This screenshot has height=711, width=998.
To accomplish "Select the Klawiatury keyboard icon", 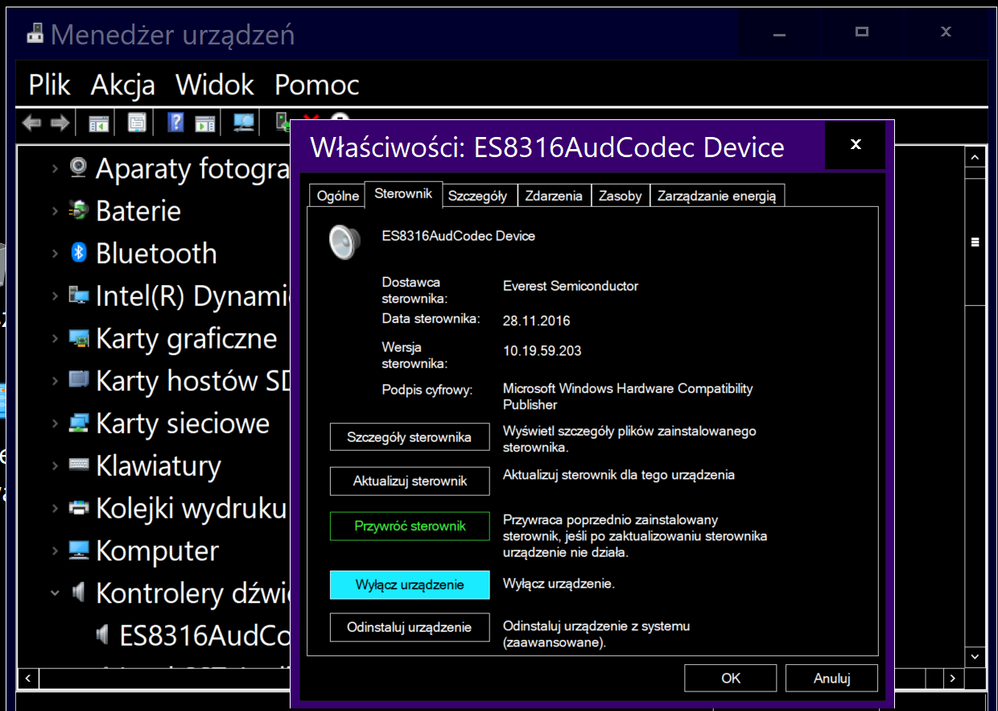I will [78, 465].
